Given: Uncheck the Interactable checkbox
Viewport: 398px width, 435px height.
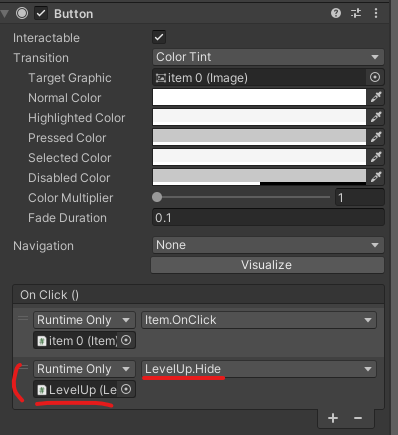Looking at the screenshot, I should coord(159,37).
